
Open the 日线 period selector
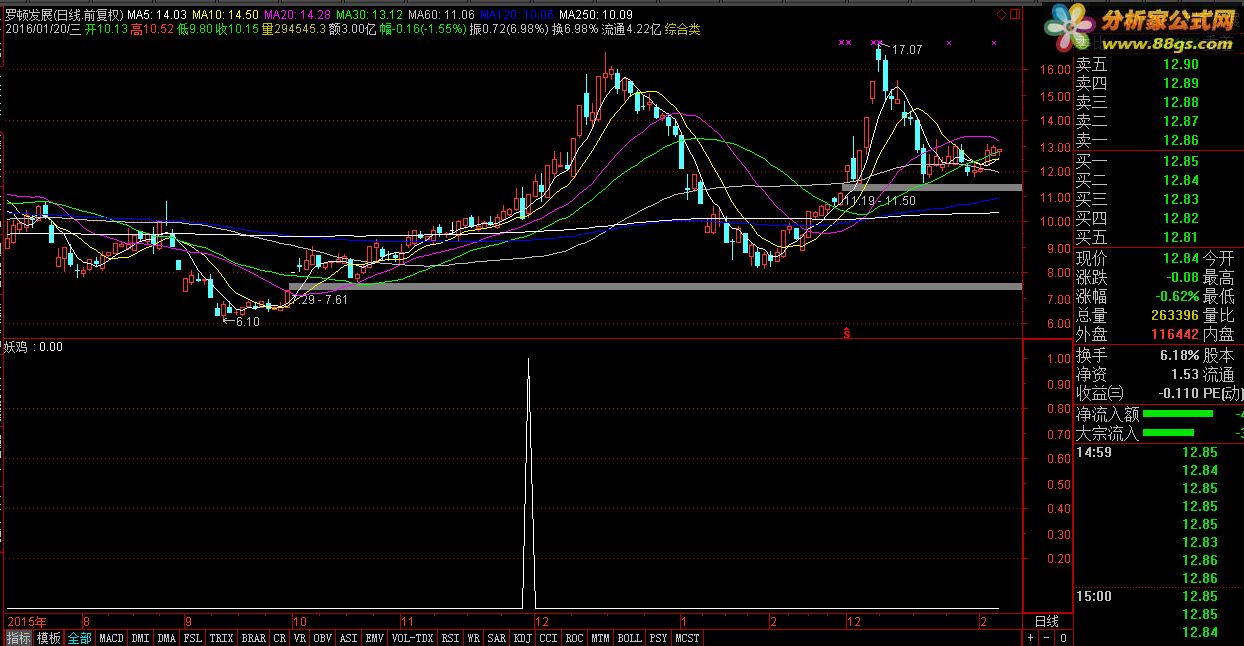click(1045, 621)
